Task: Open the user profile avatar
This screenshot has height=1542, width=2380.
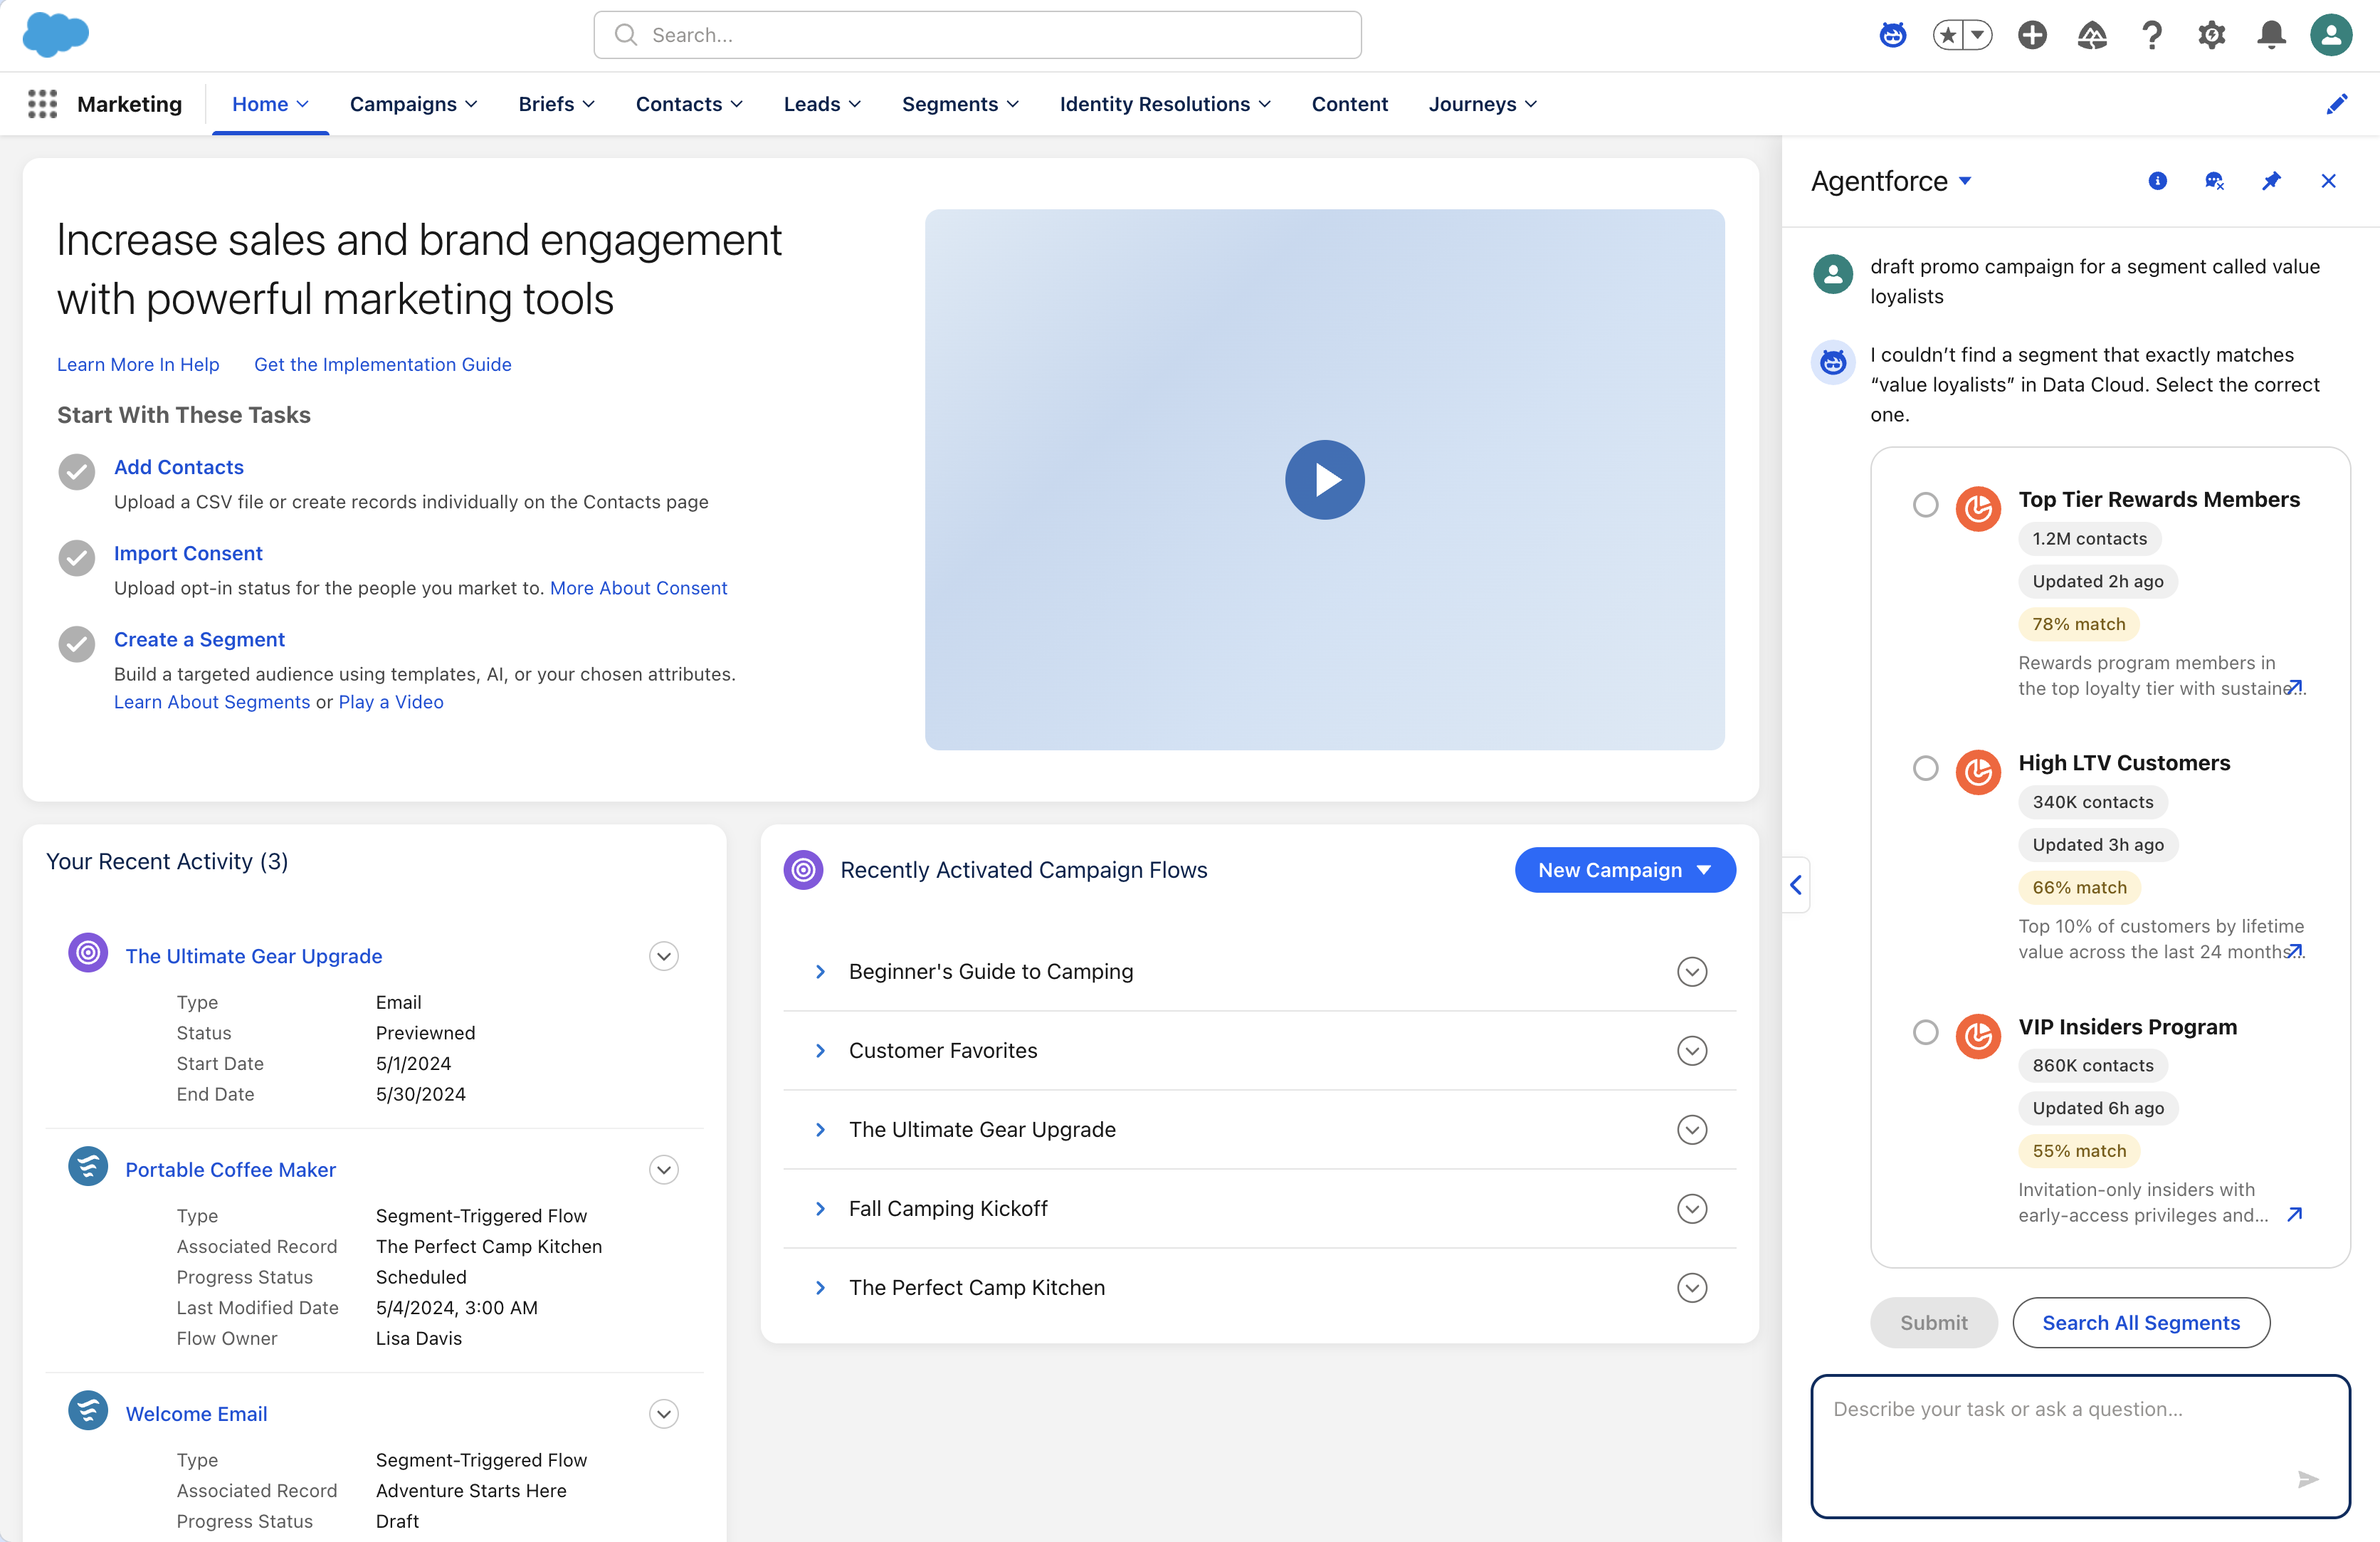Action: (x=2331, y=35)
